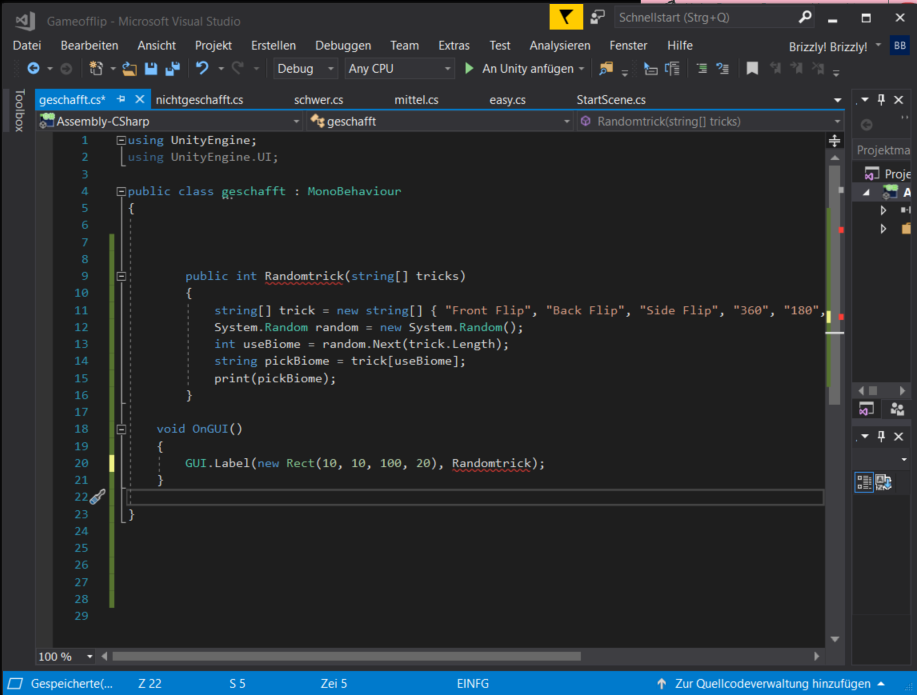Screen dimensions: 917x695
Task: Click the Save All toolbar icon
Action: tap(172, 69)
